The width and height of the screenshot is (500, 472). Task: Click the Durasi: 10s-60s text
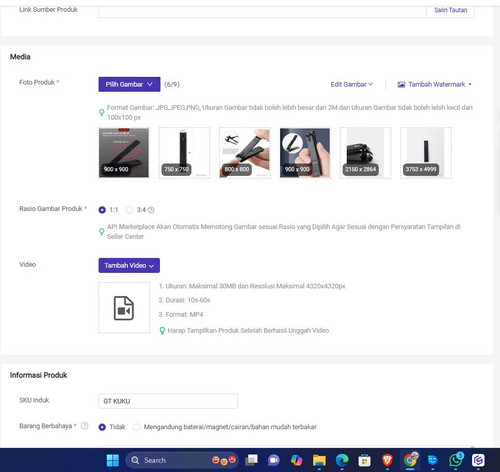point(184,300)
